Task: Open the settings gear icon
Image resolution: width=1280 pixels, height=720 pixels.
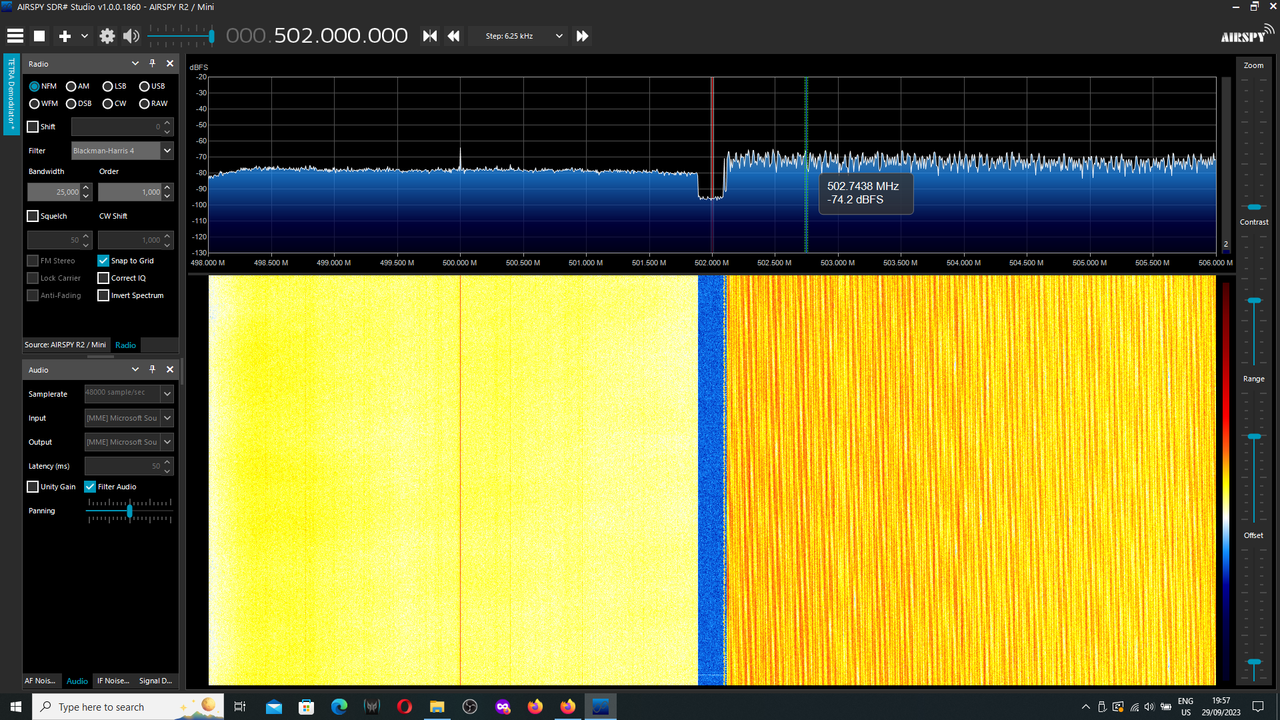Action: (x=107, y=36)
